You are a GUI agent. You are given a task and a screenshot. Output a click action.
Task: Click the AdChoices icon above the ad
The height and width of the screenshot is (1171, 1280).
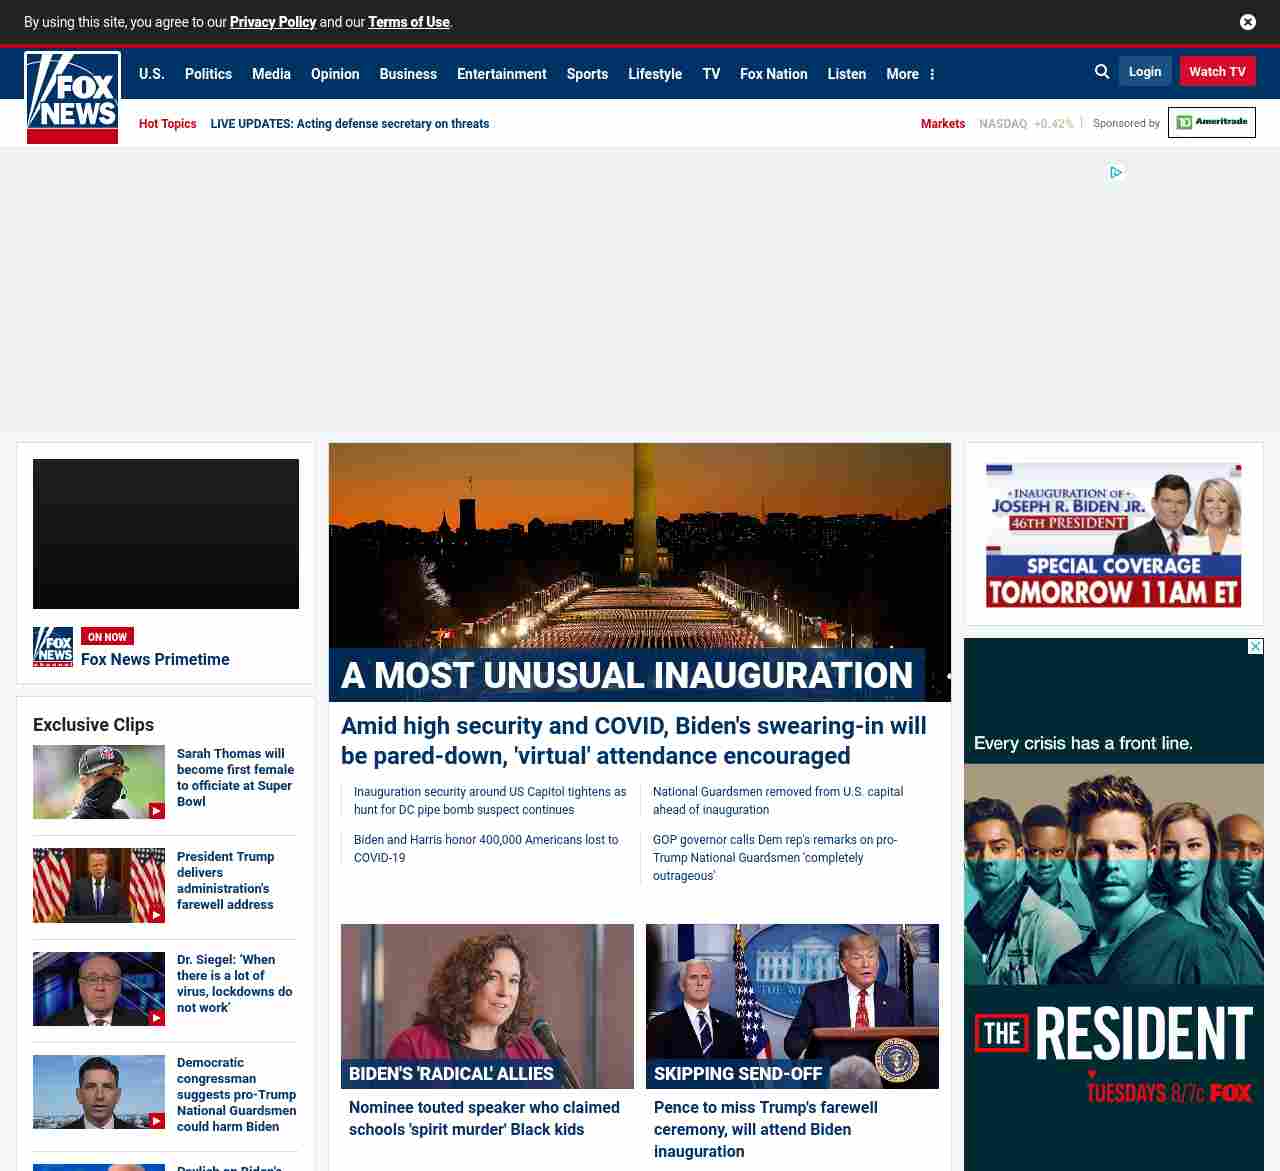(x=1116, y=172)
